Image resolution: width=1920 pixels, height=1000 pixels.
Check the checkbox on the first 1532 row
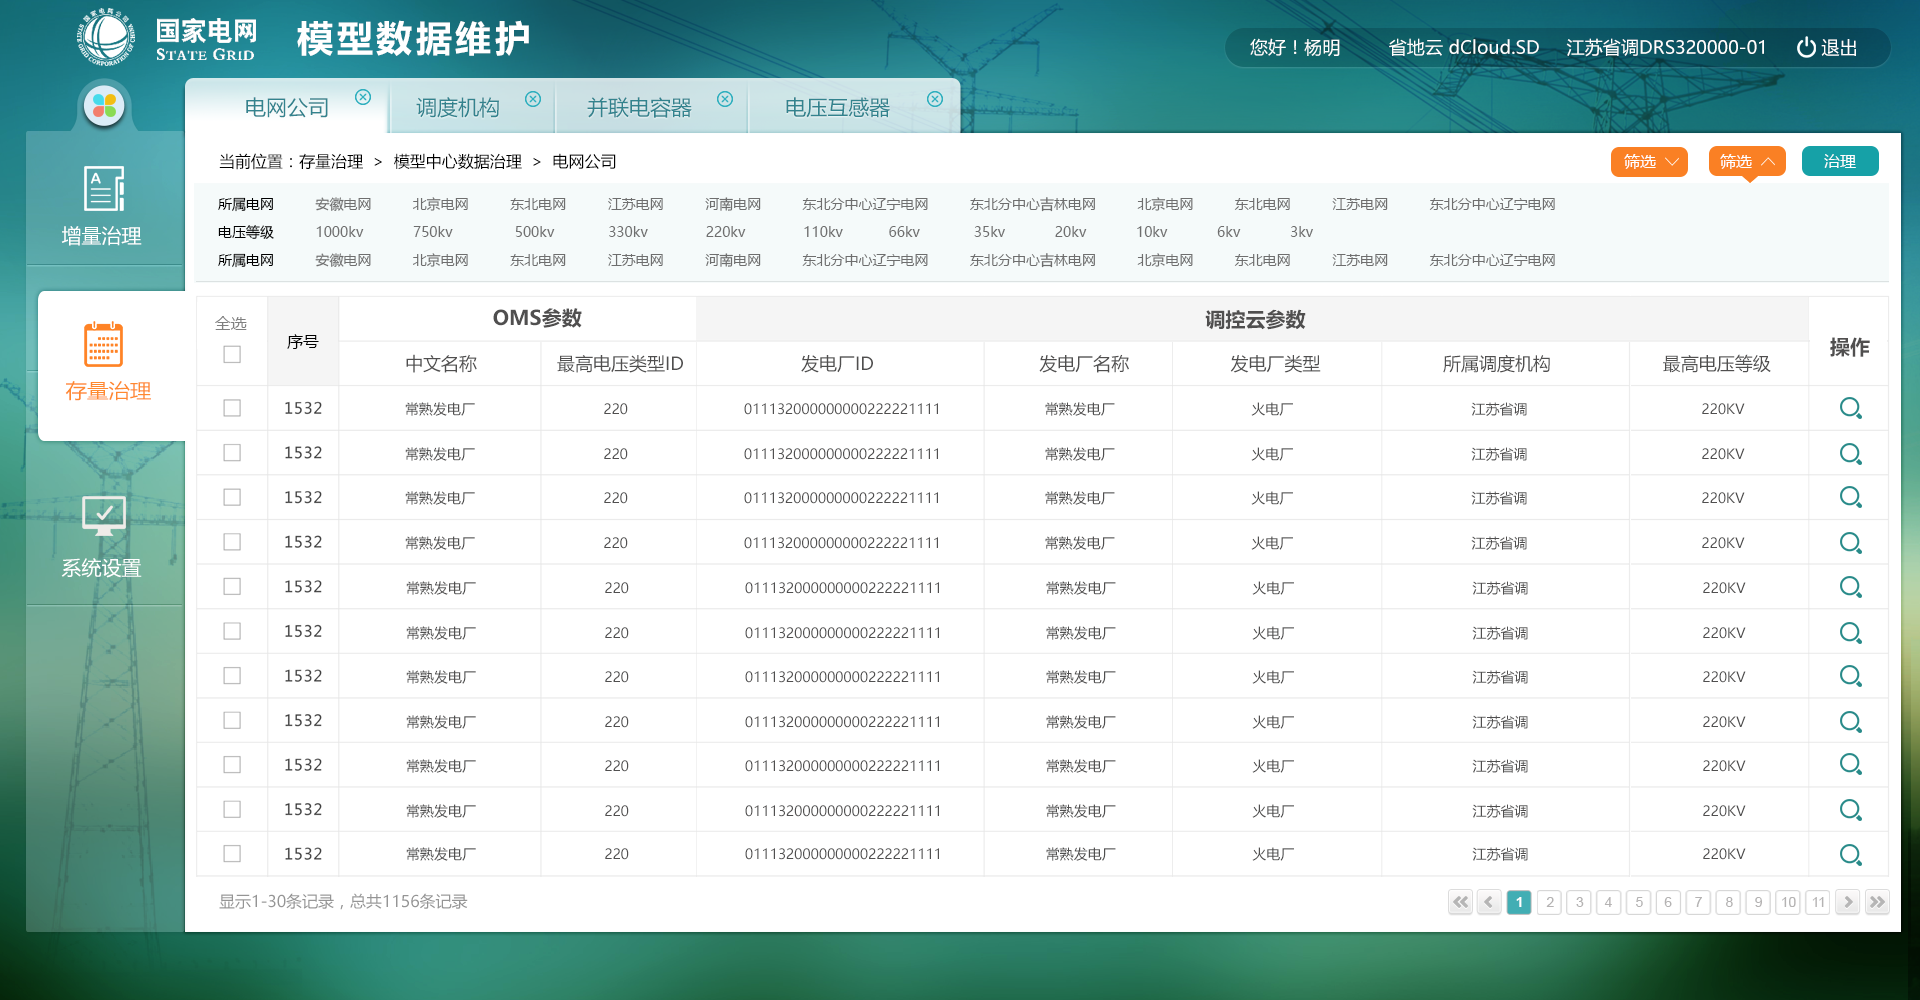pyautogui.click(x=231, y=408)
